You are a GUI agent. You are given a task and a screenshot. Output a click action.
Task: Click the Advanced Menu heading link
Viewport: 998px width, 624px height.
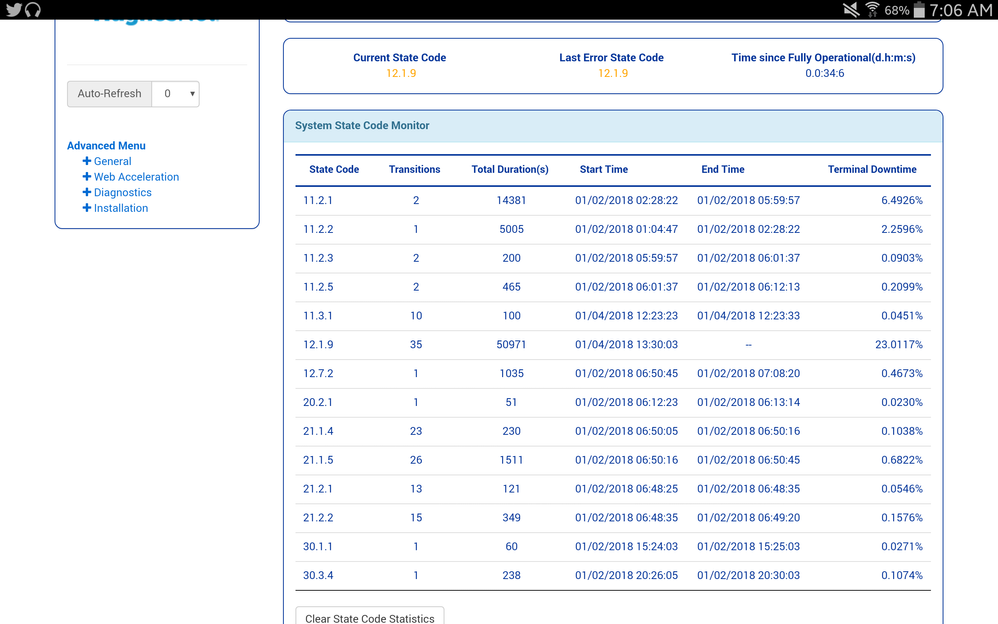pyautogui.click(x=106, y=146)
